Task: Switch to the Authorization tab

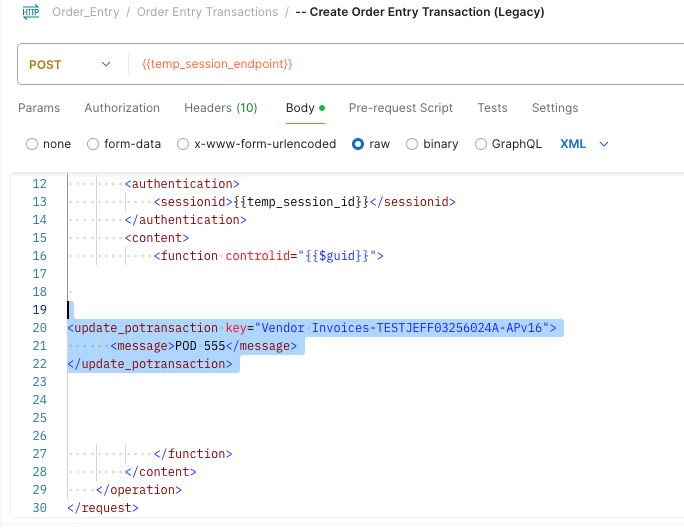Action: (122, 108)
